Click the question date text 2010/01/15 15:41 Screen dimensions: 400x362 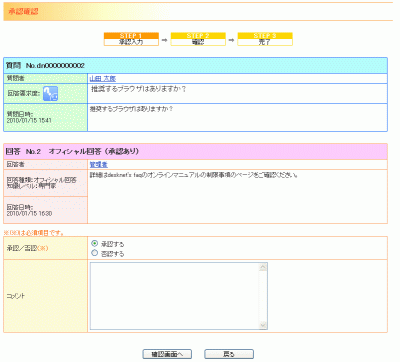pos(29,120)
